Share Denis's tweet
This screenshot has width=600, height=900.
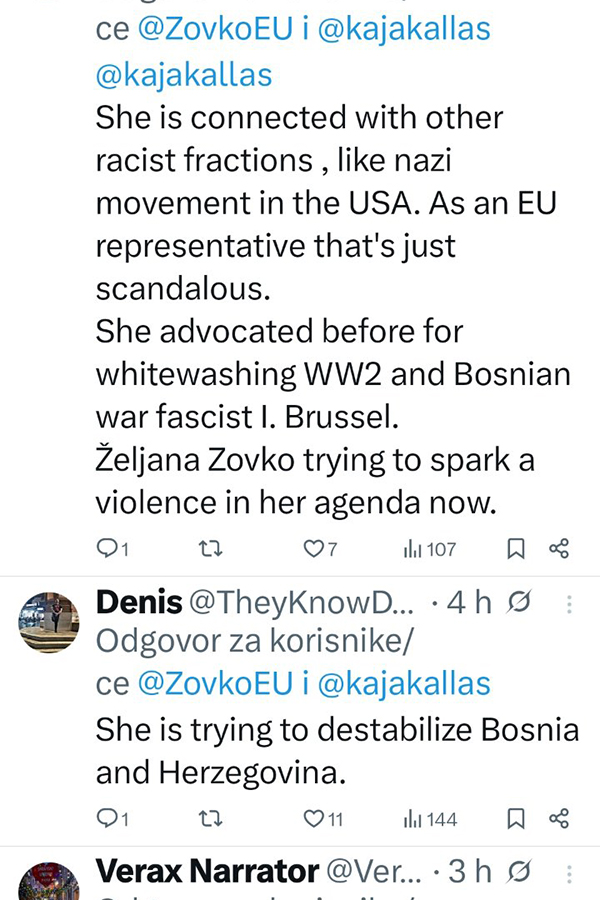[x=559, y=819]
